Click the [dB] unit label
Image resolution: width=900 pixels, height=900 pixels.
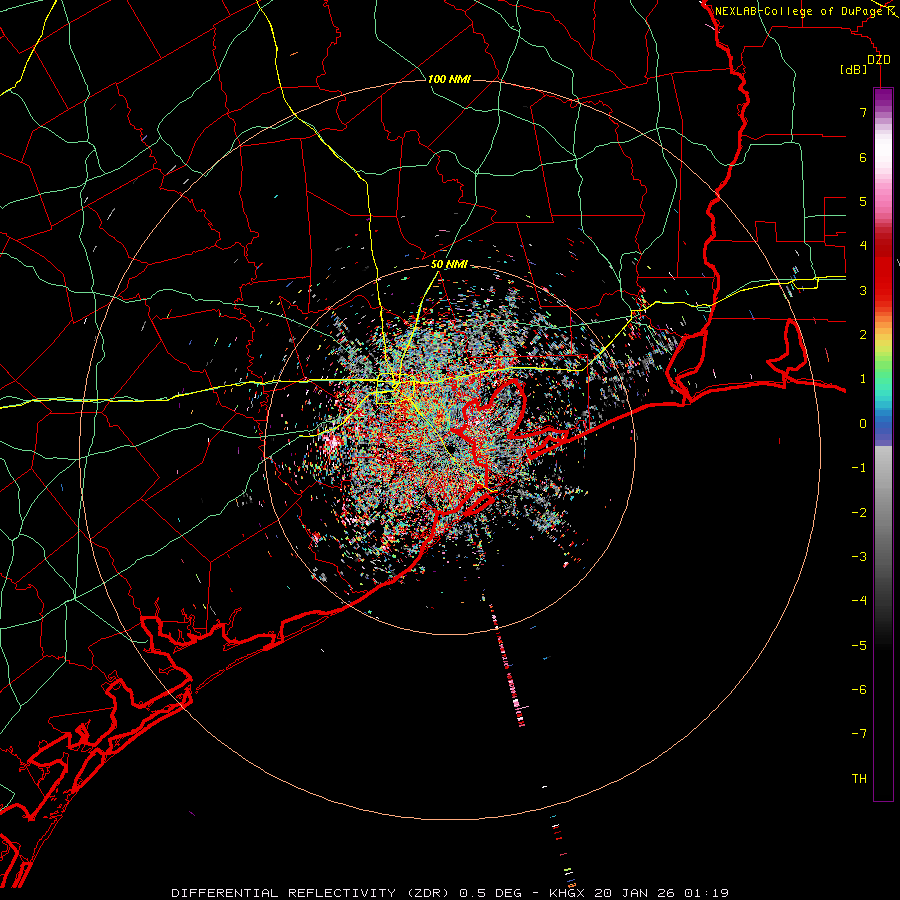pos(853,70)
